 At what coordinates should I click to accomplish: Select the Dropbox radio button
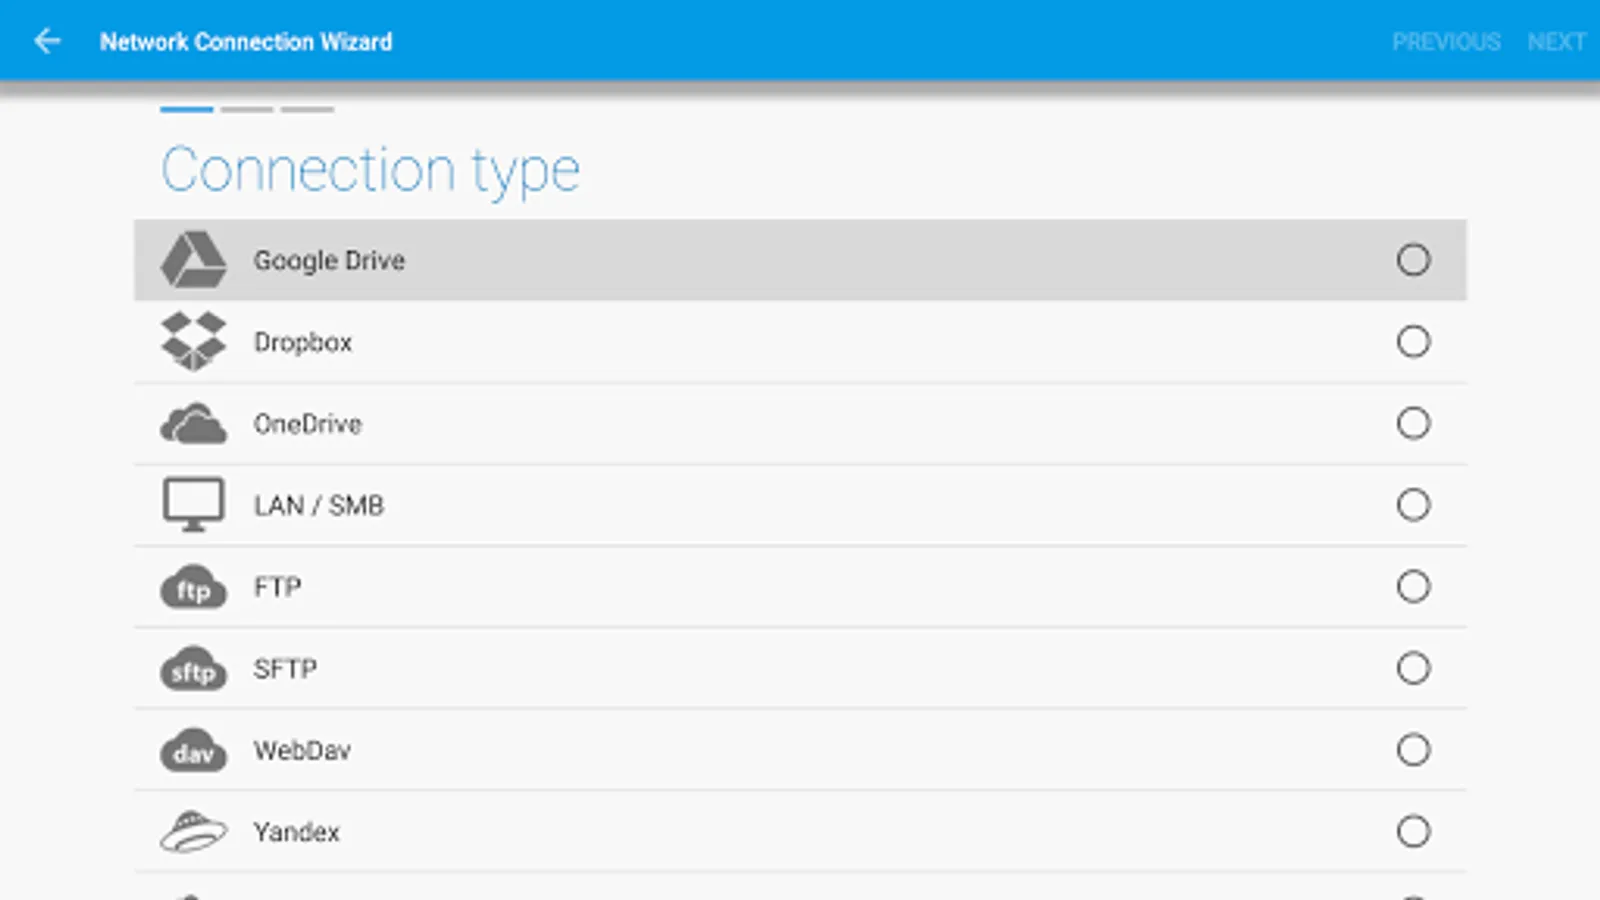tap(1413, 342)
